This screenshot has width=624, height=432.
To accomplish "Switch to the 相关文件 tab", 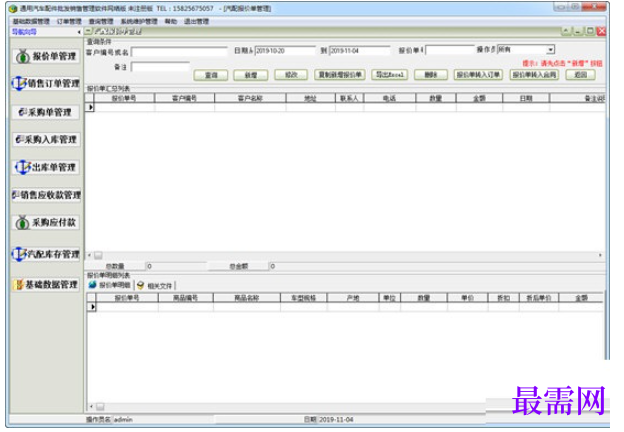I will 155,285.
